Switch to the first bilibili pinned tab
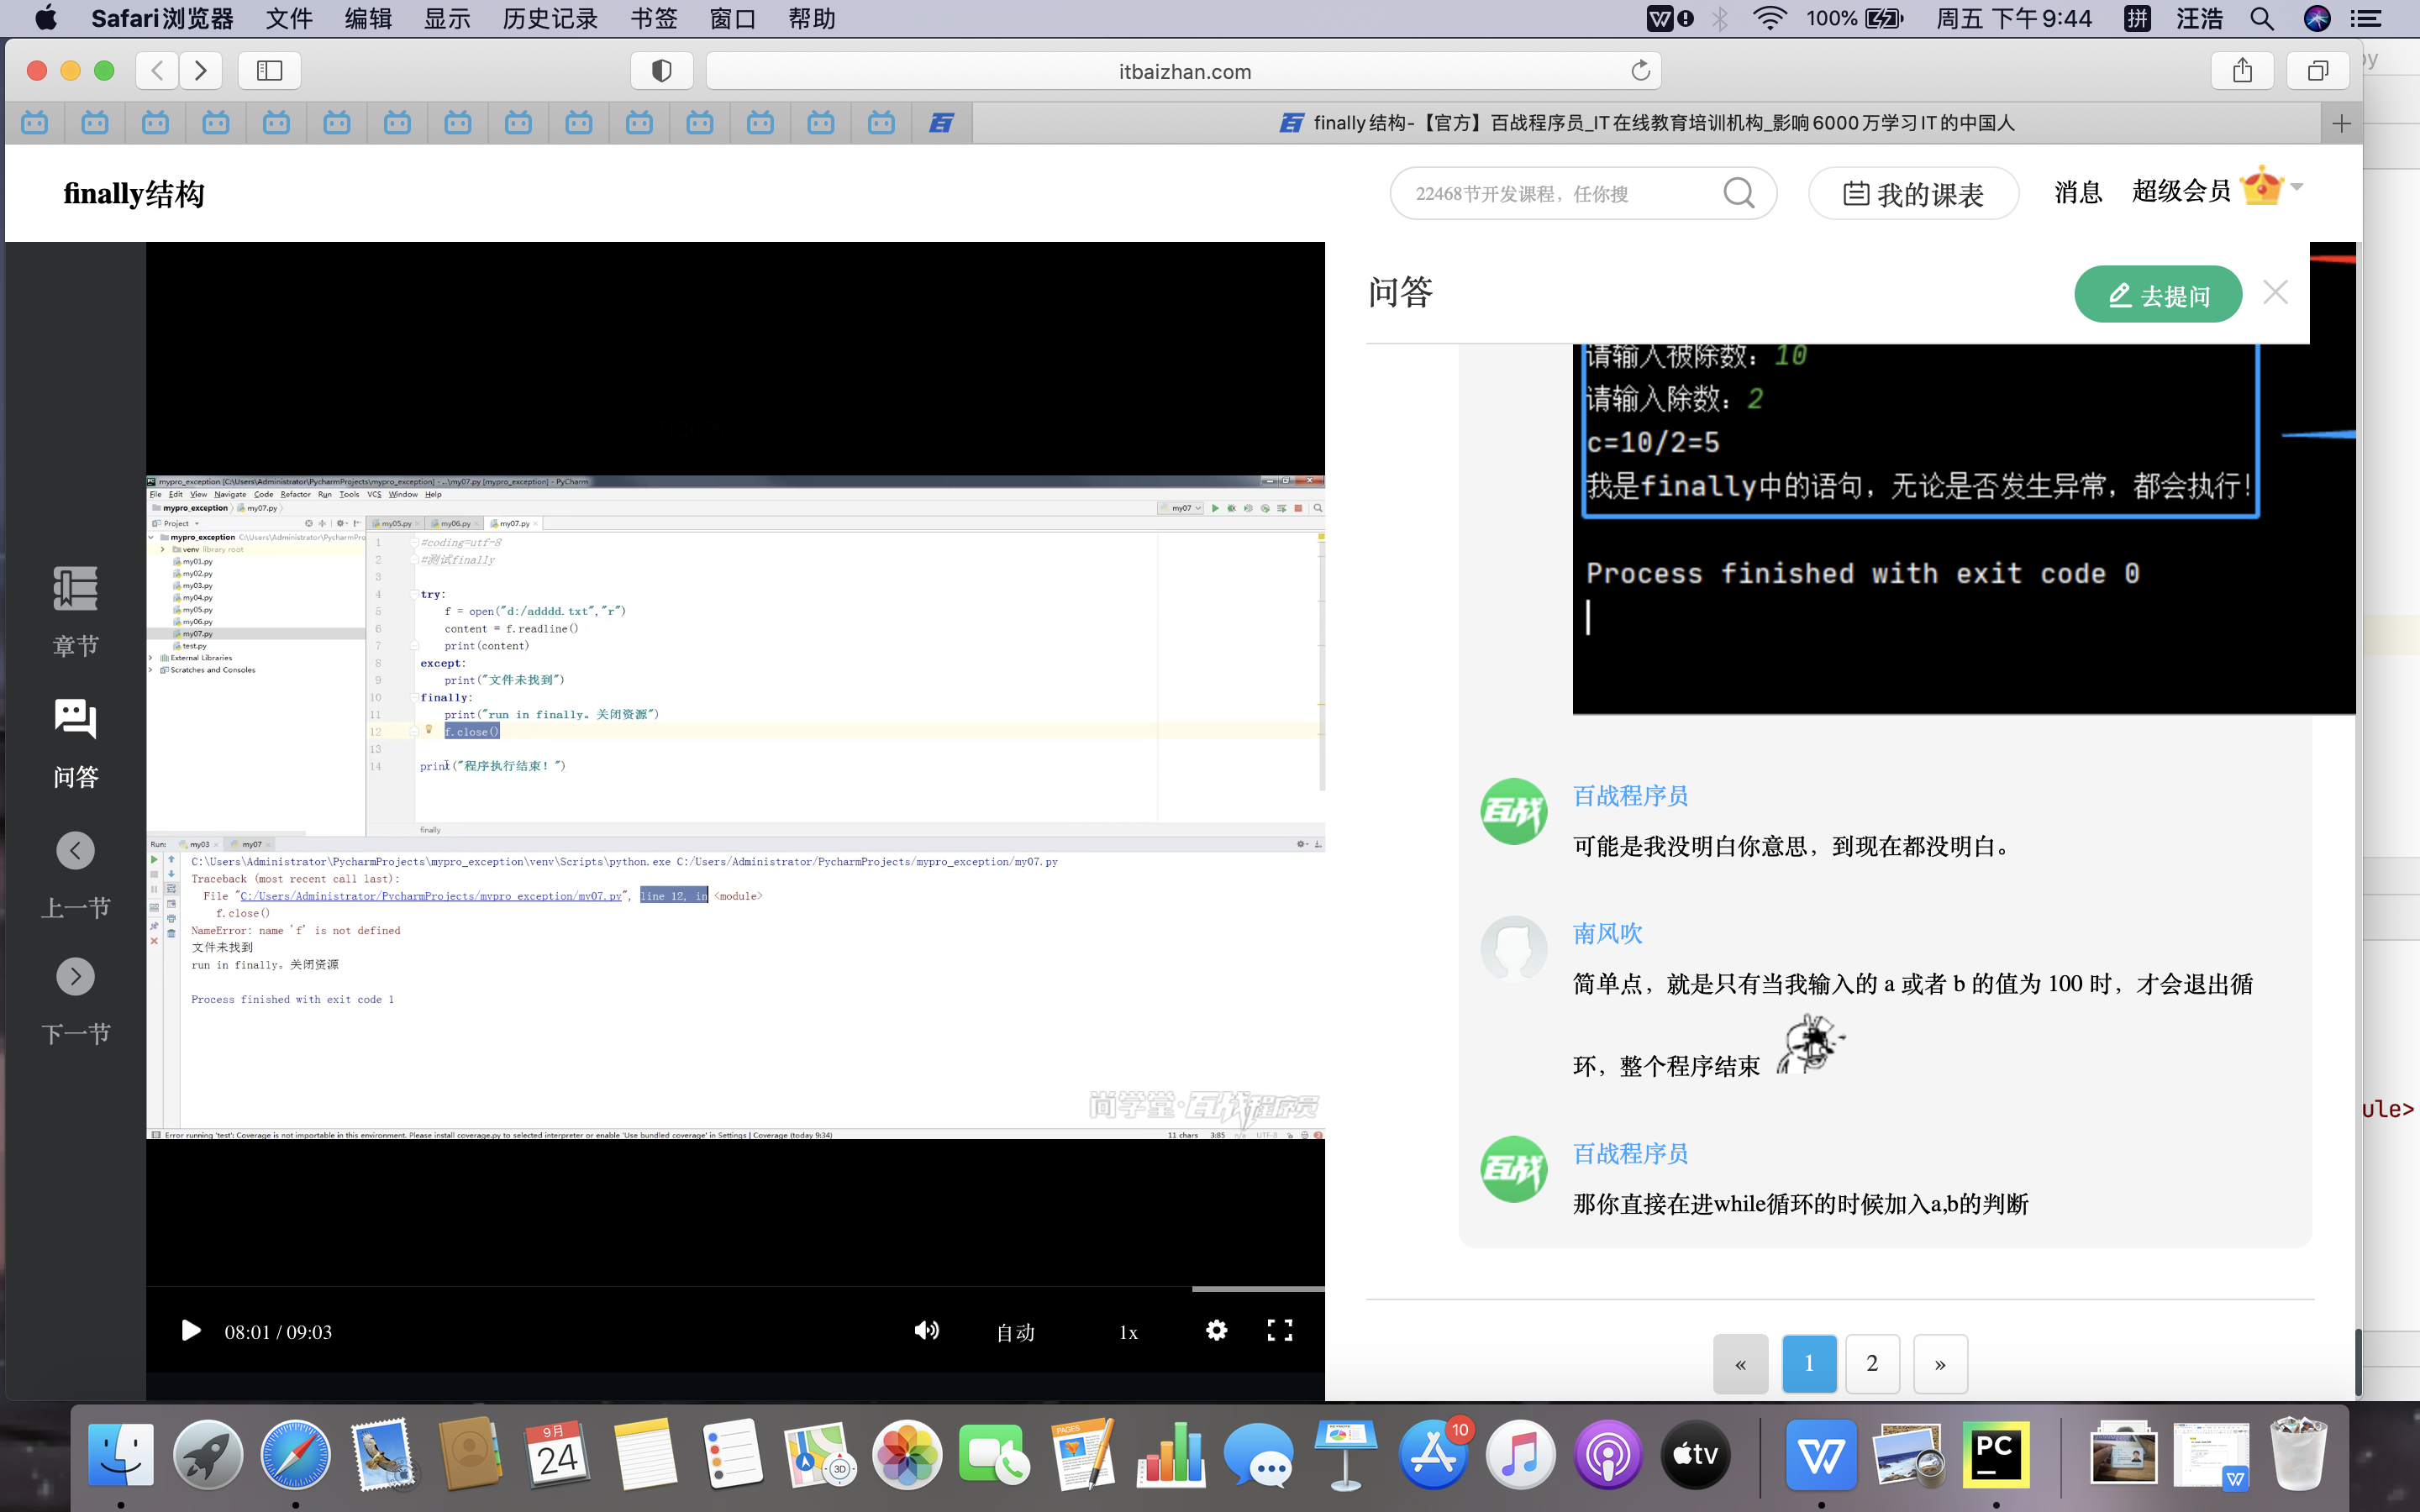The image size is (2420, 1512). [x=35, y=123]
